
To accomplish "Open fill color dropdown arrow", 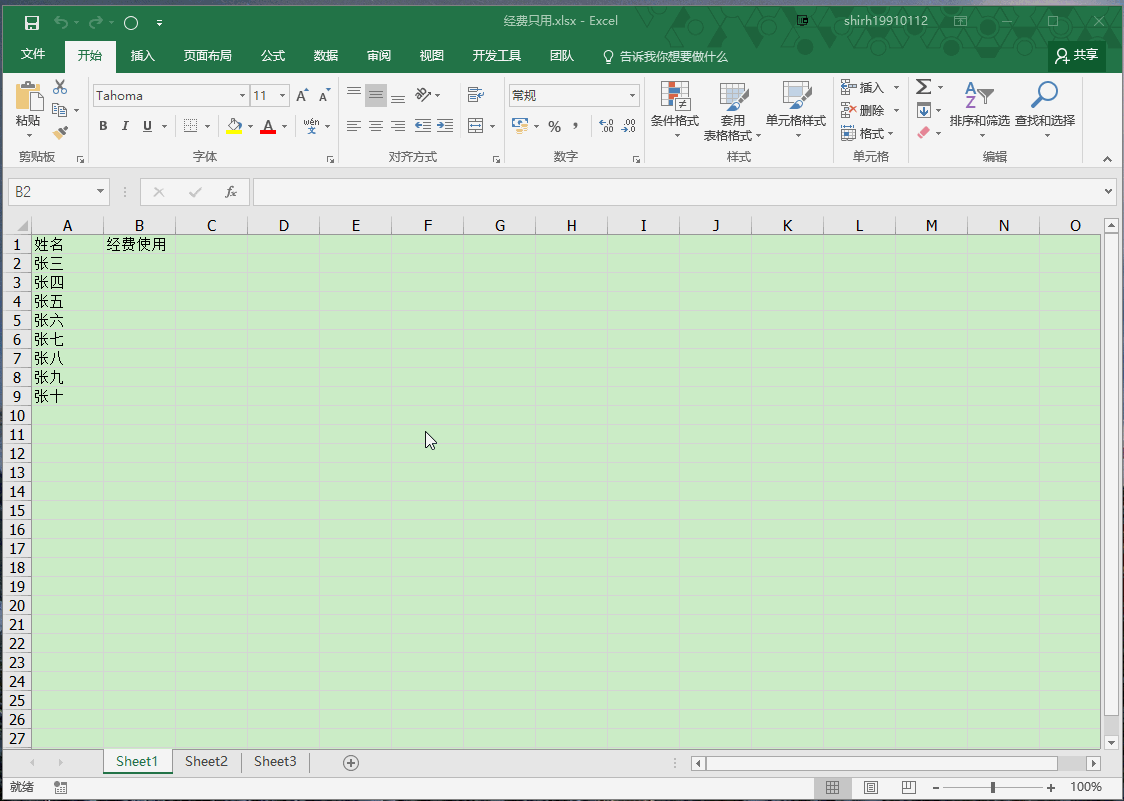I will point(250,127).
